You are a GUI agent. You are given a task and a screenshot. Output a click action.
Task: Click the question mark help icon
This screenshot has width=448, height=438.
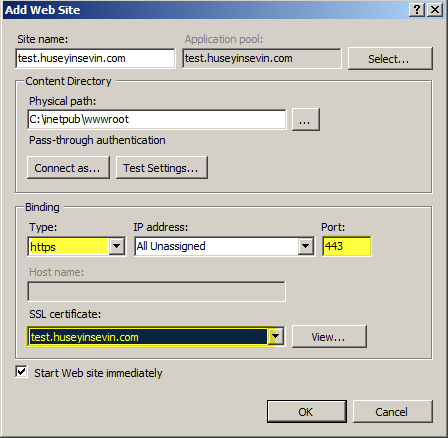tap(417, 10)
